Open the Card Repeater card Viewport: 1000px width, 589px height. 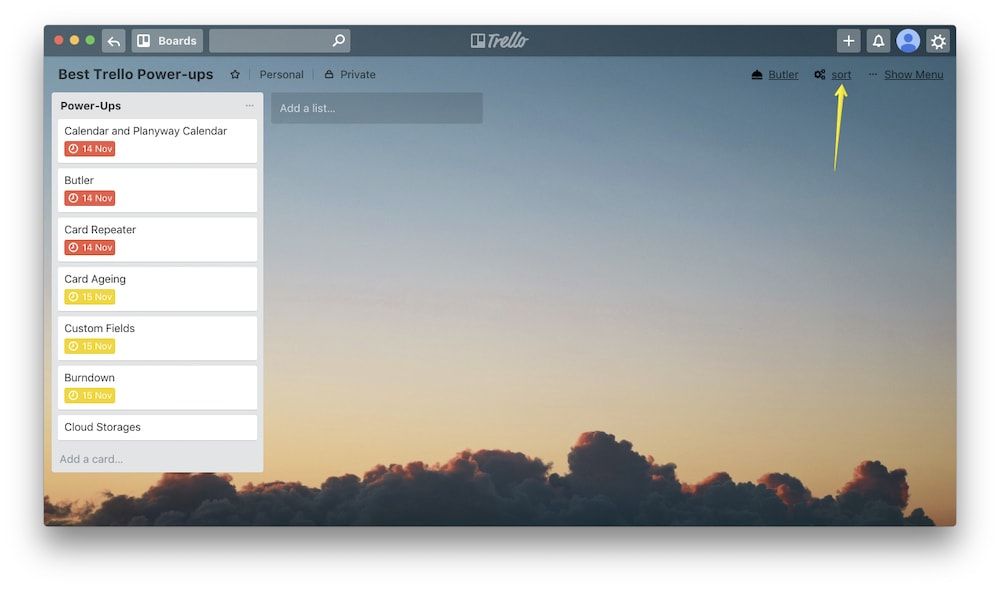point(158,239)
